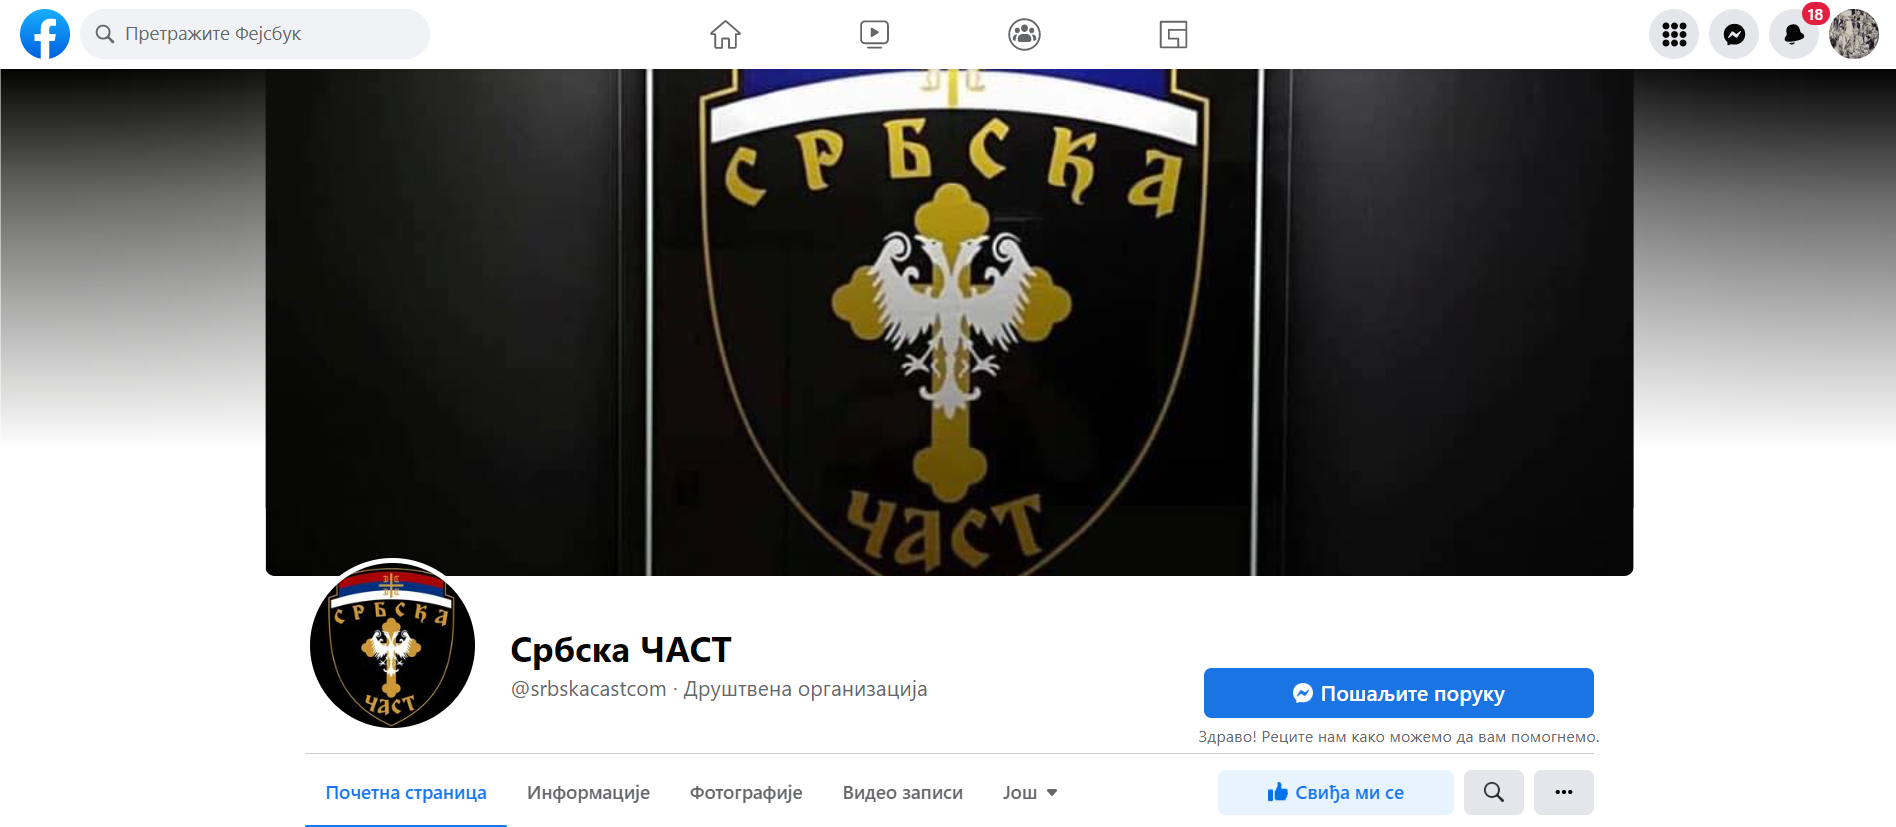Click the Facebook logo icon
This screenshot has height=827, width=1896.
45,34
